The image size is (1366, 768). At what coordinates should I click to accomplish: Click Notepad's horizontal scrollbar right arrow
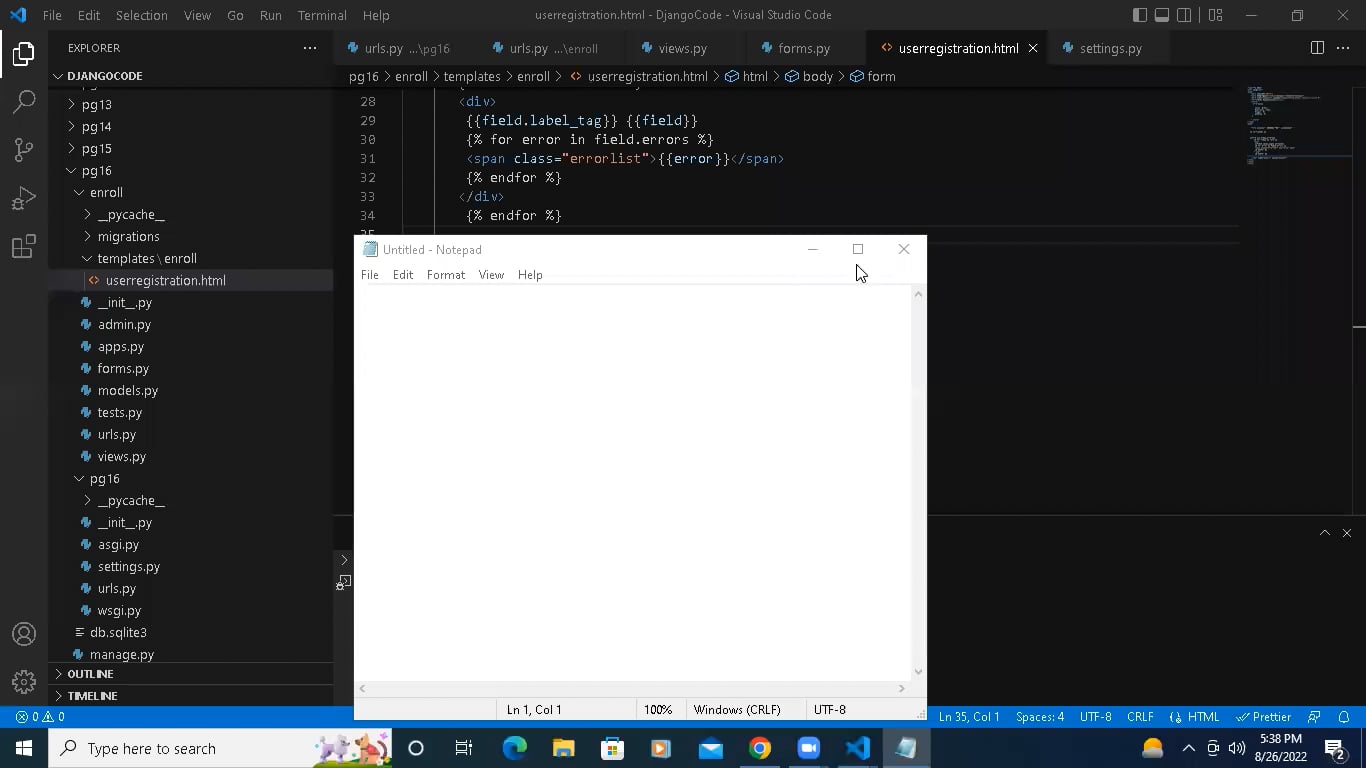(x=901, y=688)
